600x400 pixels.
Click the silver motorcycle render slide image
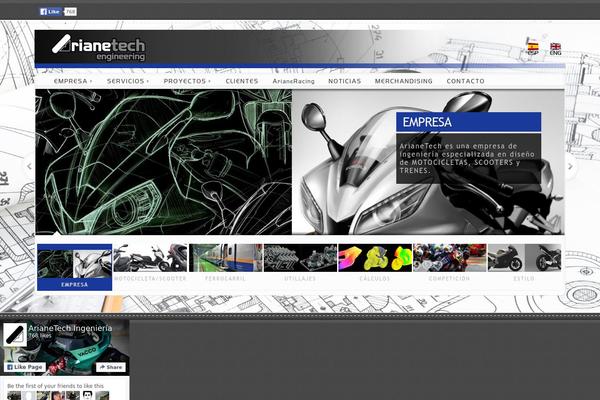(x=428, y=162)
